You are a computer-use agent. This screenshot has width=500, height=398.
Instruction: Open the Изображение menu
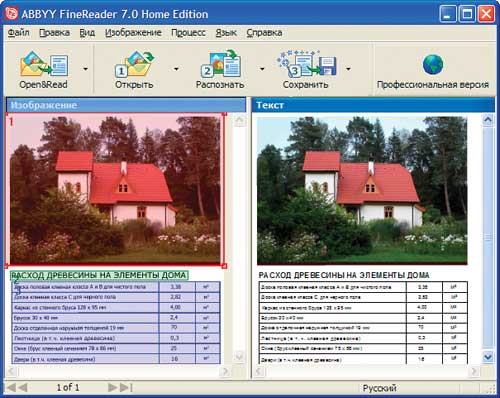click(x=133, y=33)
